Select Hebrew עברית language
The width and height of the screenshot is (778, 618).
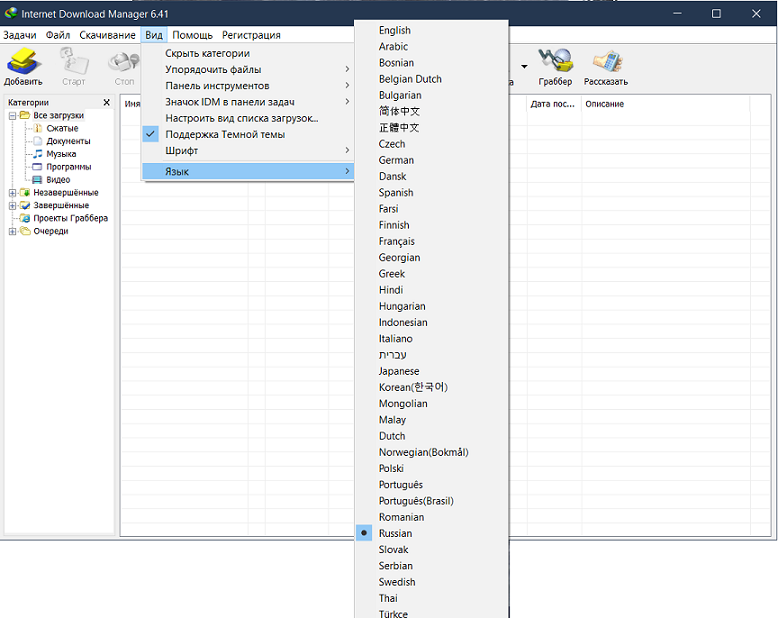(x=432, y=355)
